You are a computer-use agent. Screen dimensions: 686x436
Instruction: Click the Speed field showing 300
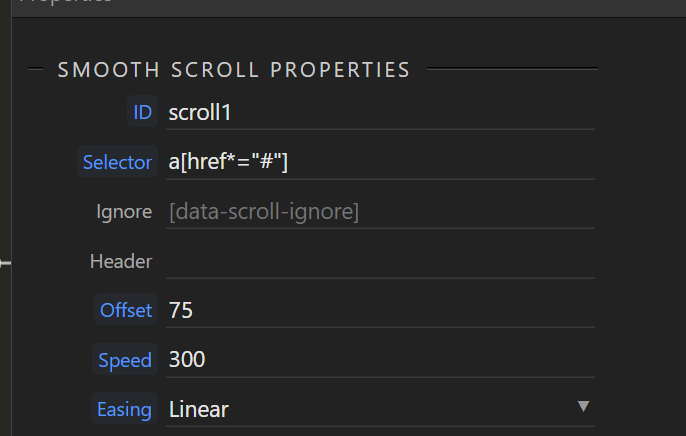pyautogui.click(x=380, y=360)
